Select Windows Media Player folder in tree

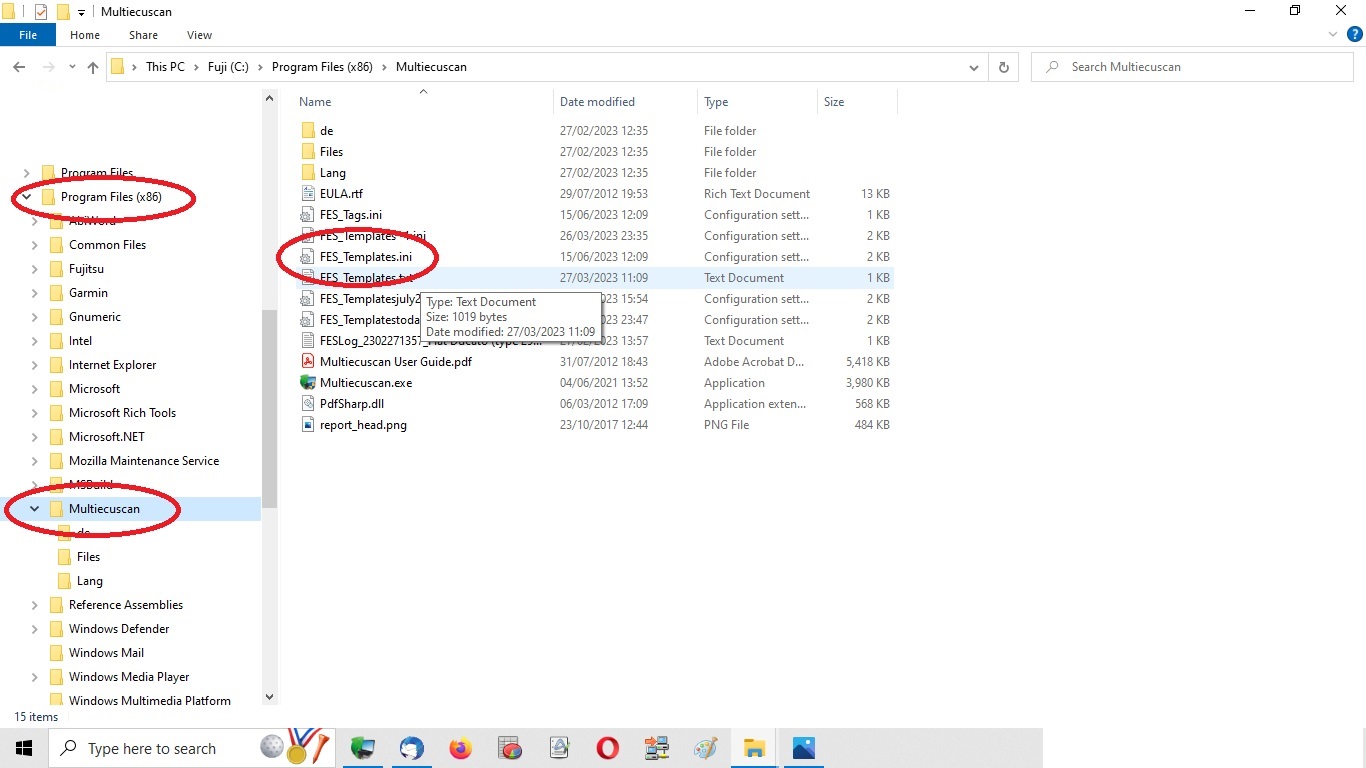tap(129, 677)
